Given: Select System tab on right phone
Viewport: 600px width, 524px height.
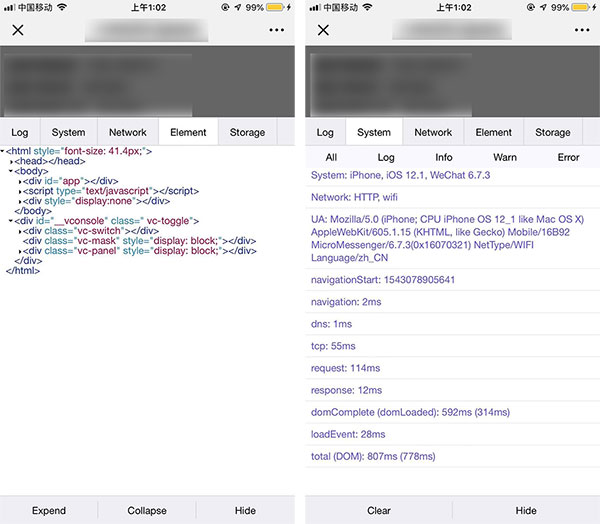Looking at the screenshot, I should click(374, 132).
